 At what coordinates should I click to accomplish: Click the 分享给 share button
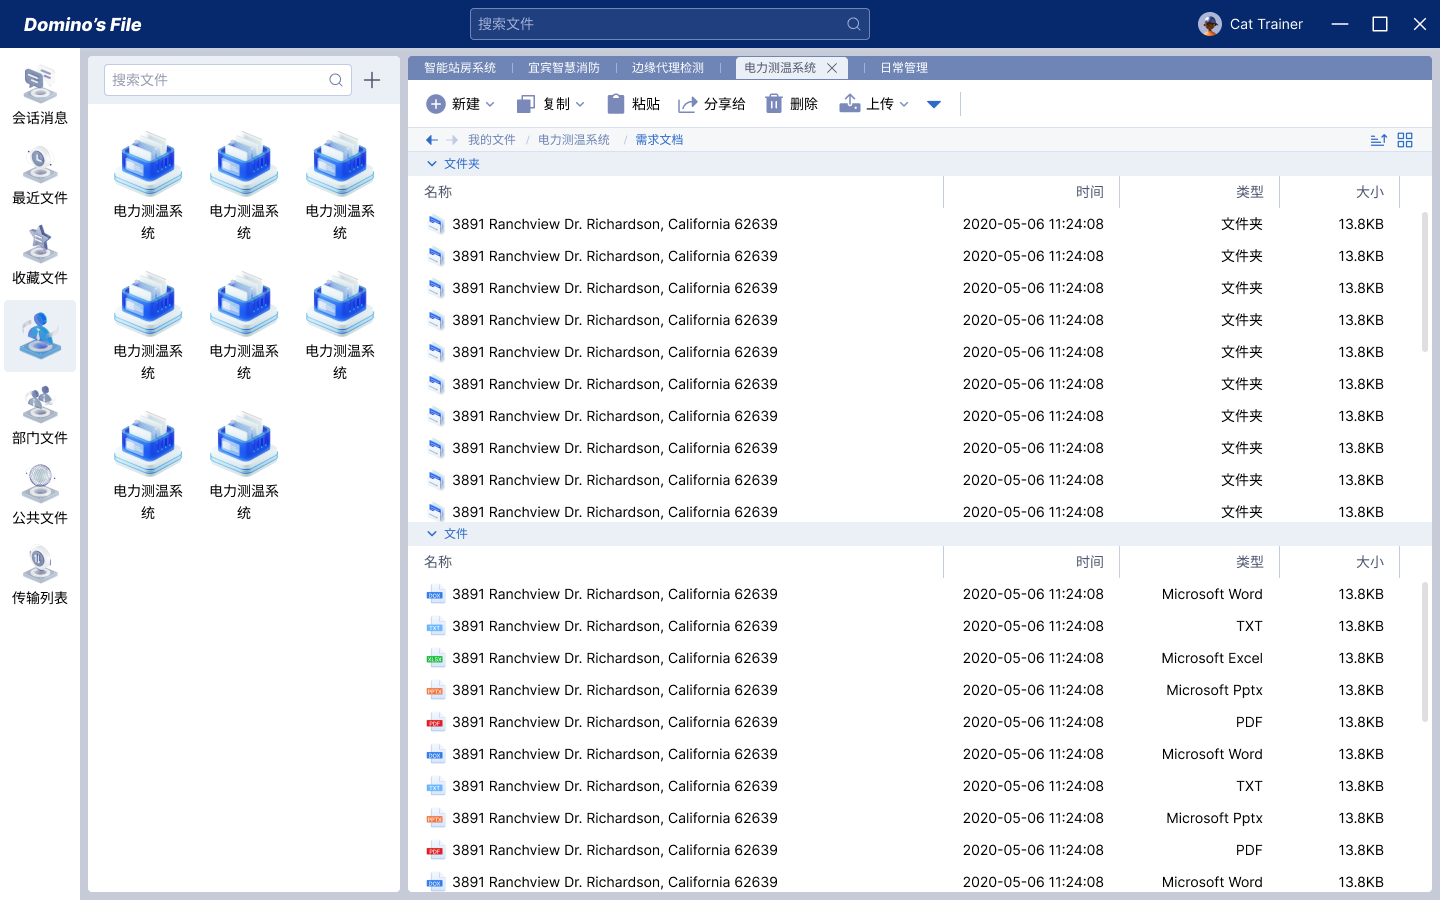711,104
